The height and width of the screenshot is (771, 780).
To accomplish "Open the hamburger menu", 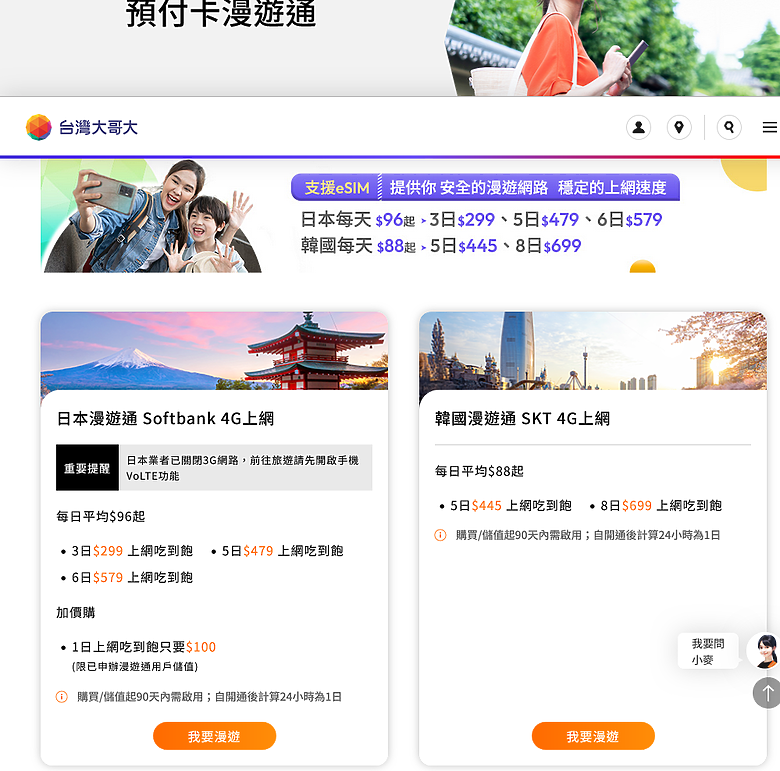I will click(x=770, y=127).
